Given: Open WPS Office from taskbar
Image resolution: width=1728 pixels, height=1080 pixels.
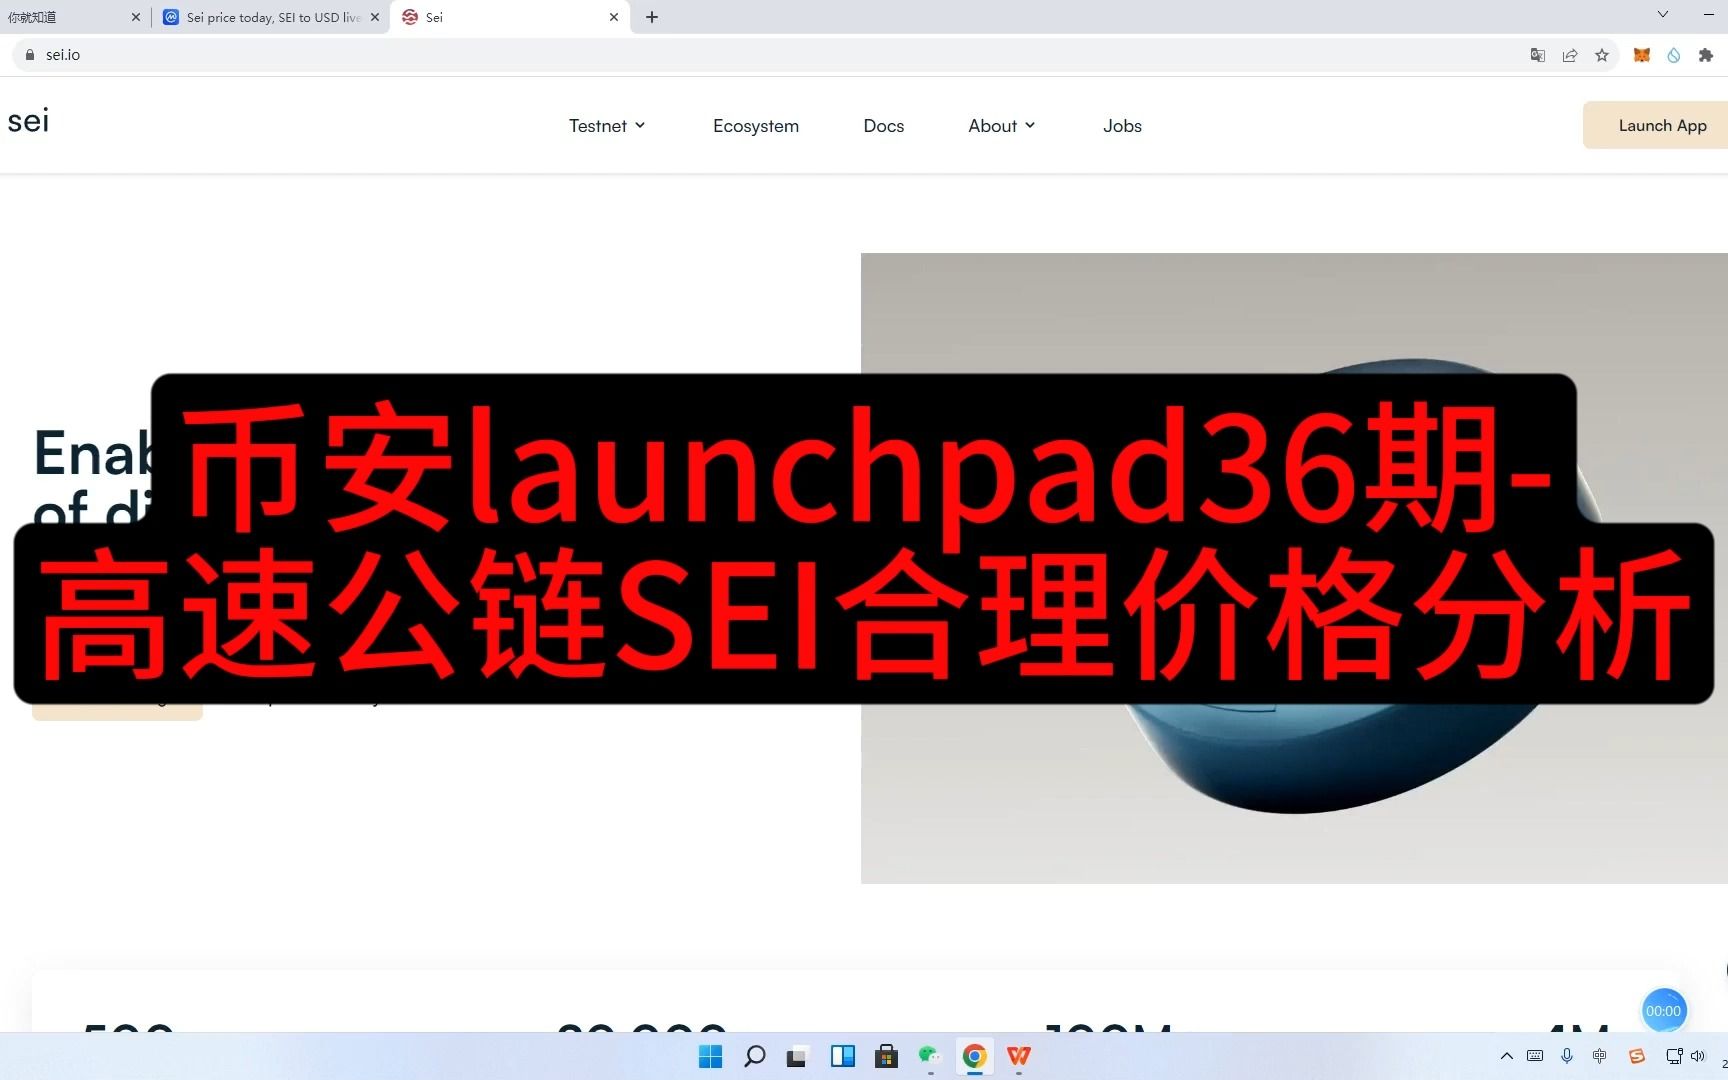Looking at the screenshot, I should pyautogui.click(x=1019, y=1056).
